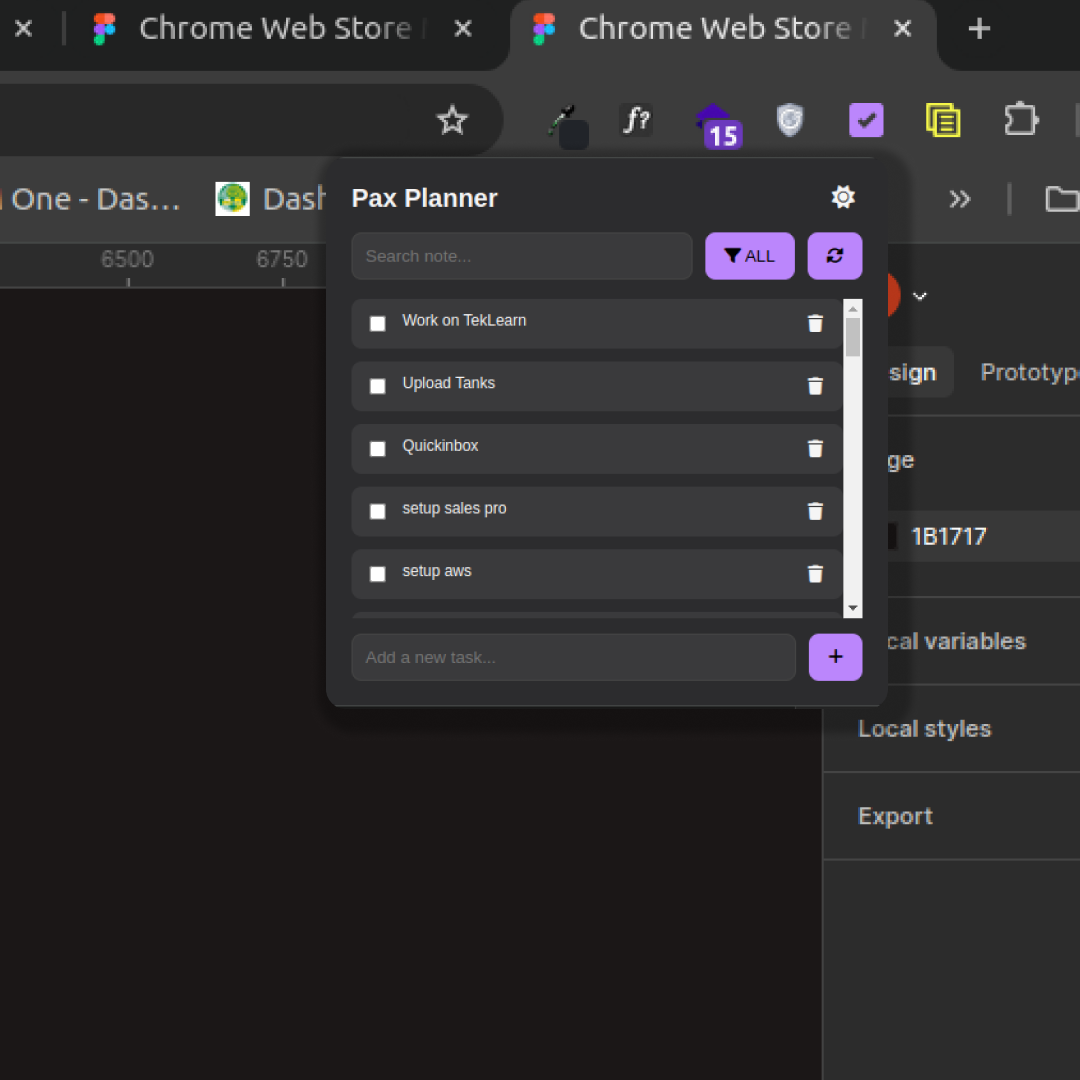Check off the Work on TekLearn task
The image size is (1080, 1080).
pos(377,324)
